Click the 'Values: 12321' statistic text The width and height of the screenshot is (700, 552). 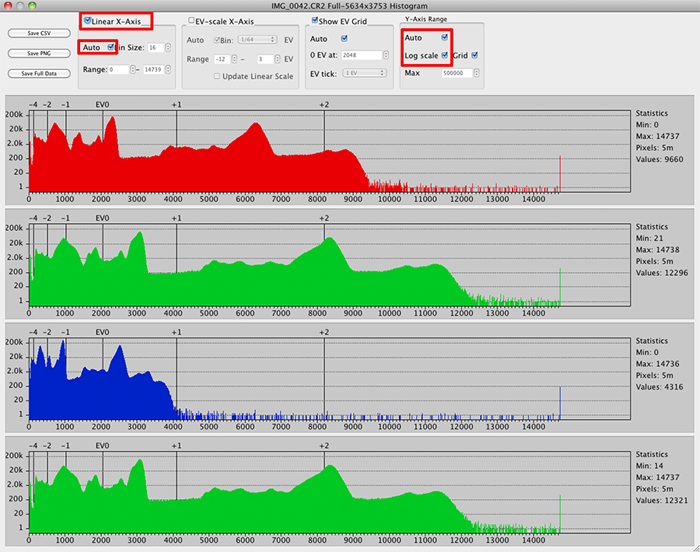tap(662, 501)
